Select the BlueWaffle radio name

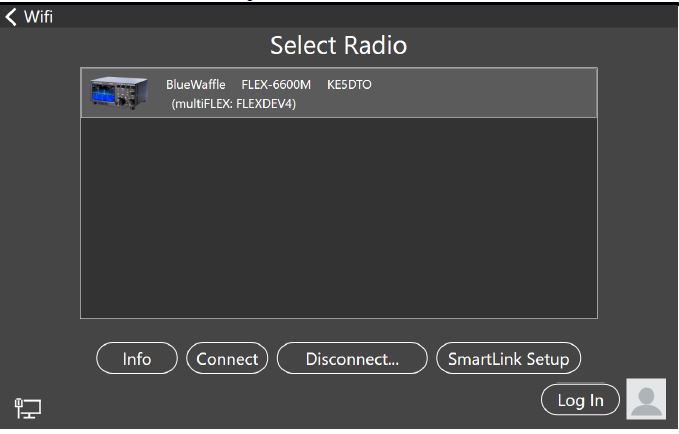(196, 84)
